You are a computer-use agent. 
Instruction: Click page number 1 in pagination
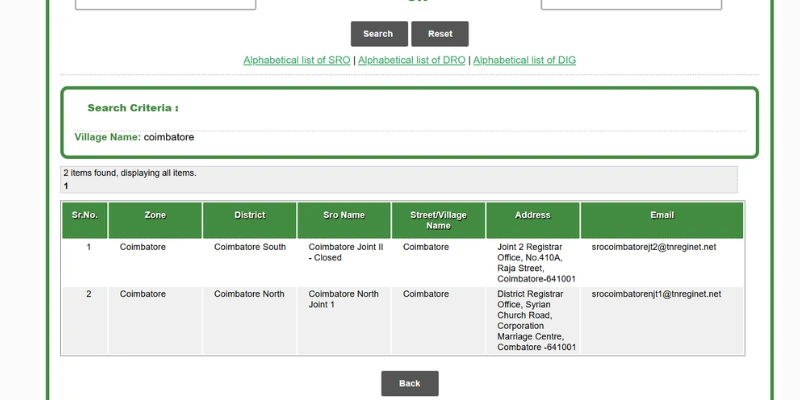click(66, 186)
